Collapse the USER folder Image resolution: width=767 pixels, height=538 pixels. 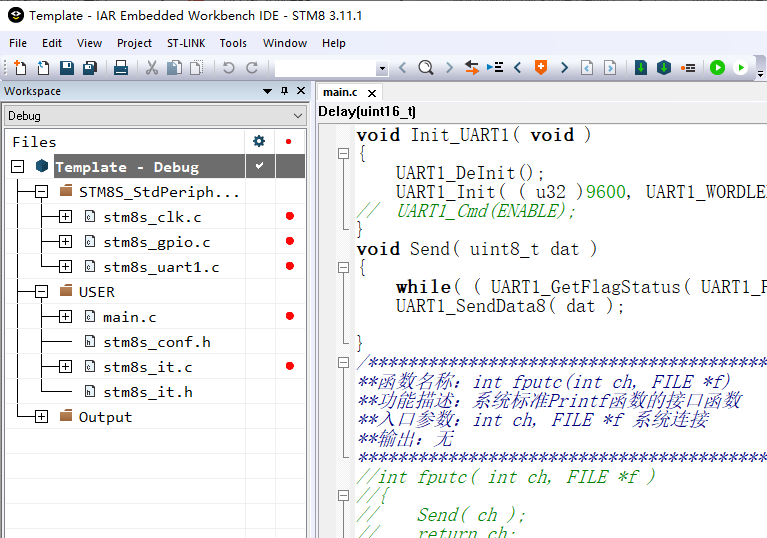pyautogui.click(x=42, y=292)
